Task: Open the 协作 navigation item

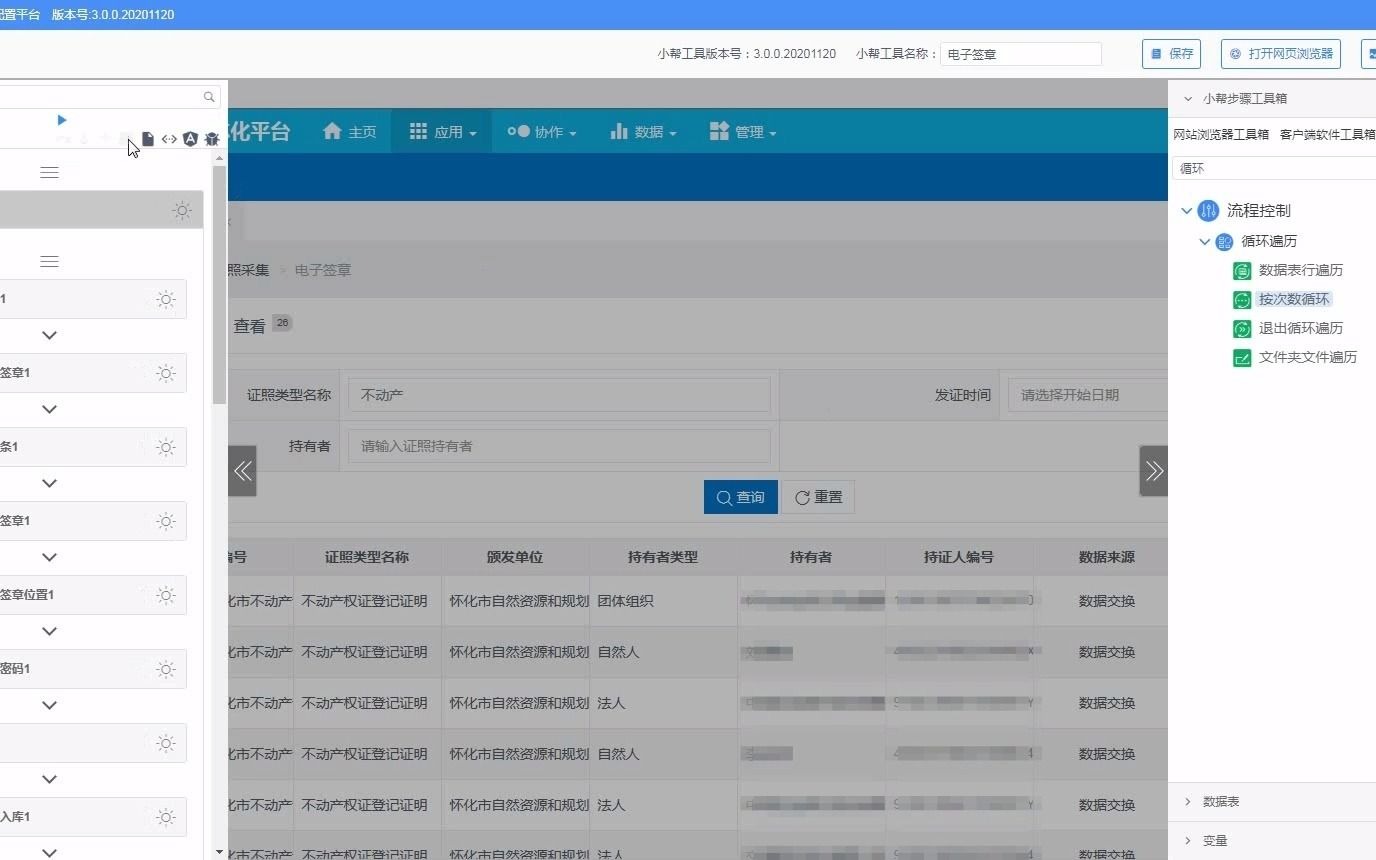Action: 542,132
